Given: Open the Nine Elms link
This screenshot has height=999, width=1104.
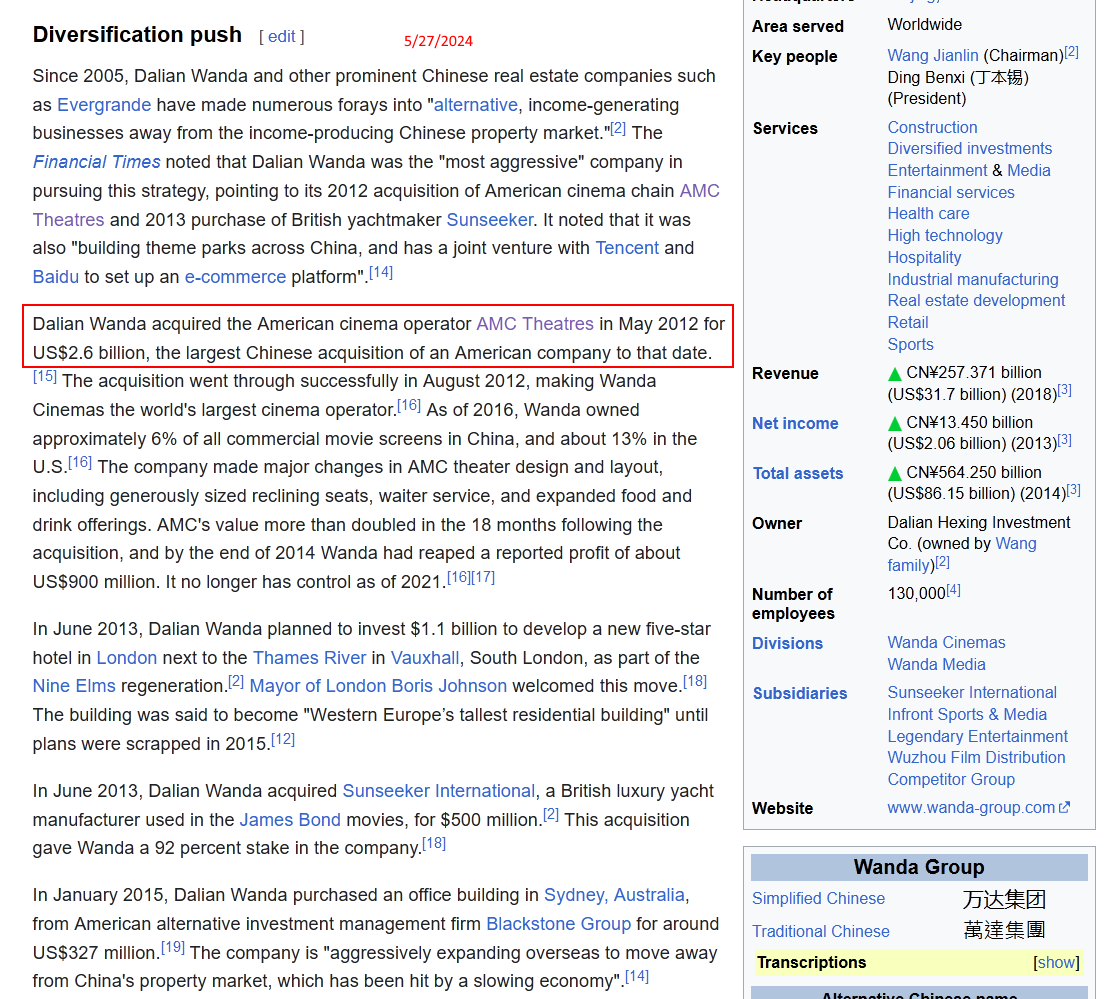Looking at the screenshot, I should [x=74, y=686].
